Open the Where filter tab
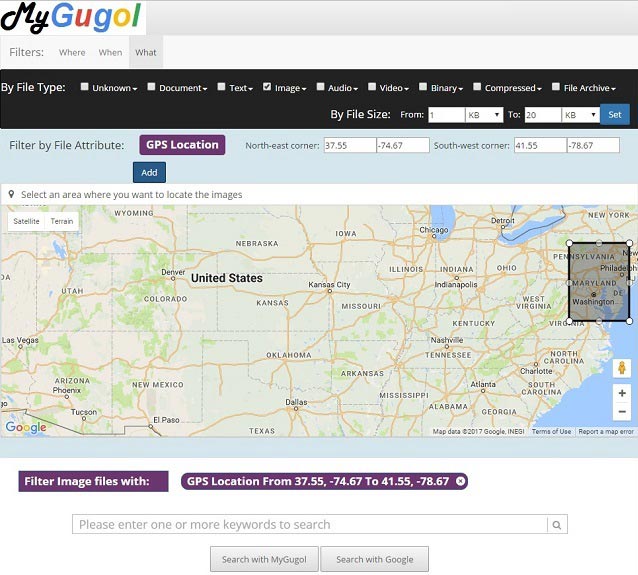The image size is (638, 575). tap(72, 52)
